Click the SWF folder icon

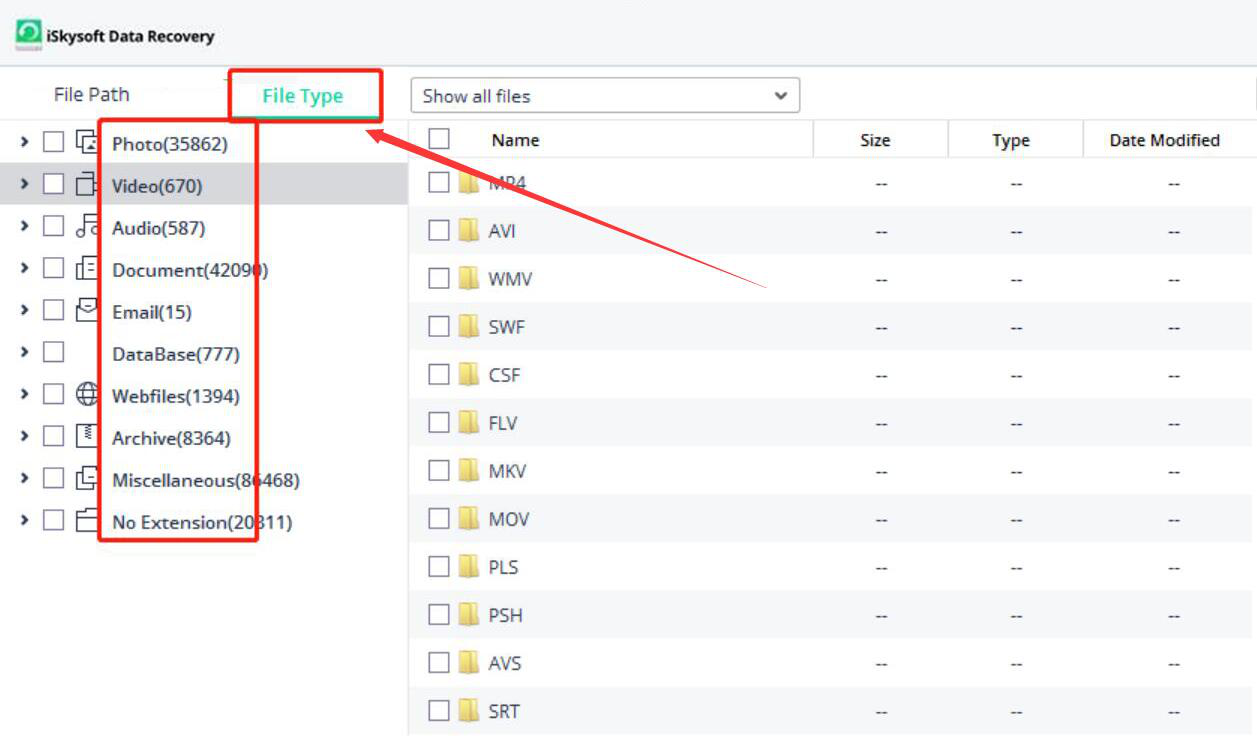tap(469, 327)
